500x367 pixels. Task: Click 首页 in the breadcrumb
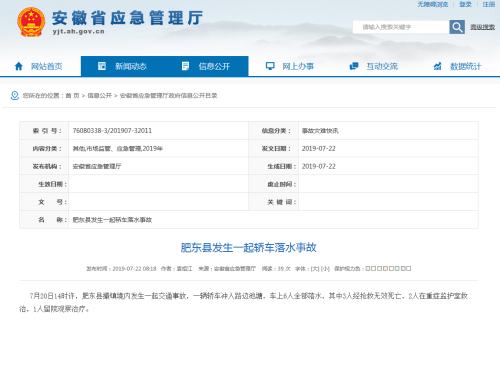point(72,96)
